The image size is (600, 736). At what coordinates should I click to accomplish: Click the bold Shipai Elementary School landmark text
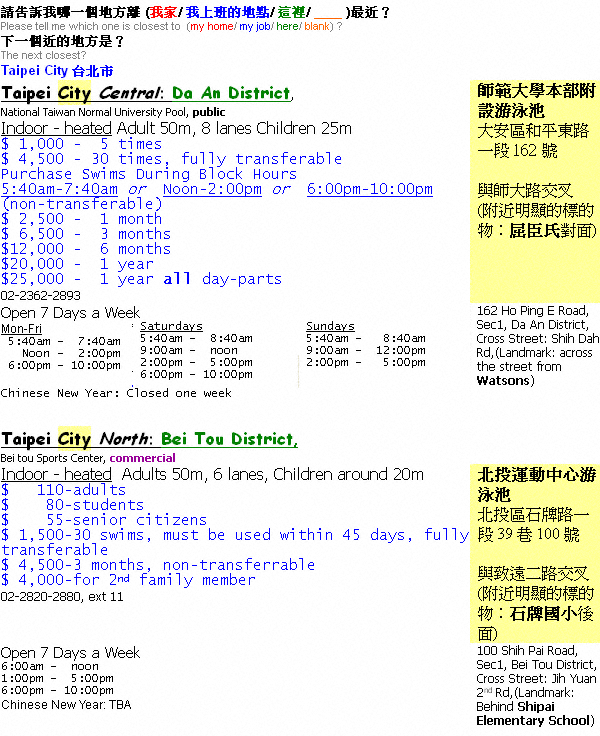(x=533, y=720)
